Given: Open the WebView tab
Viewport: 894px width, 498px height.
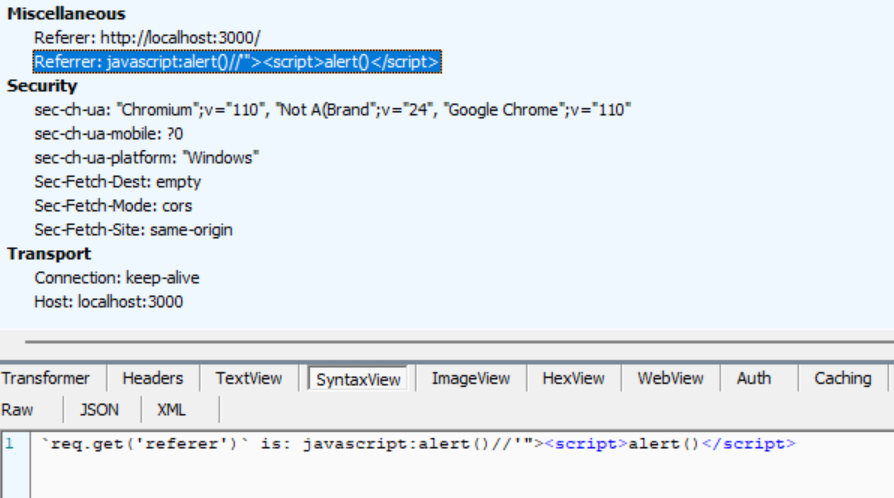Looking at the screenshot, I should coord(670,378).
